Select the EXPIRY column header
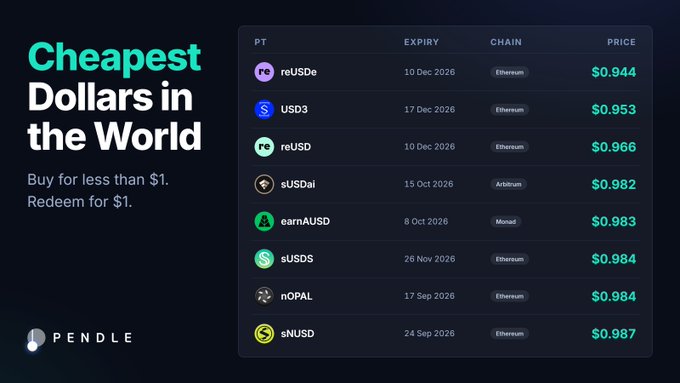 pyautogui.click(x=422, y=42)
